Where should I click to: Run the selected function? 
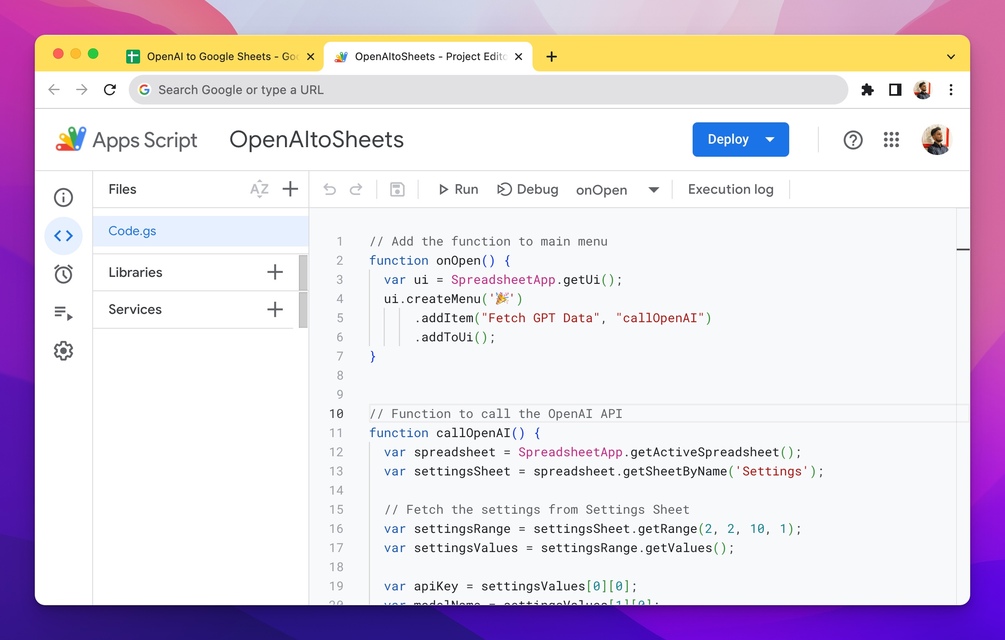(x=458, y=190)
